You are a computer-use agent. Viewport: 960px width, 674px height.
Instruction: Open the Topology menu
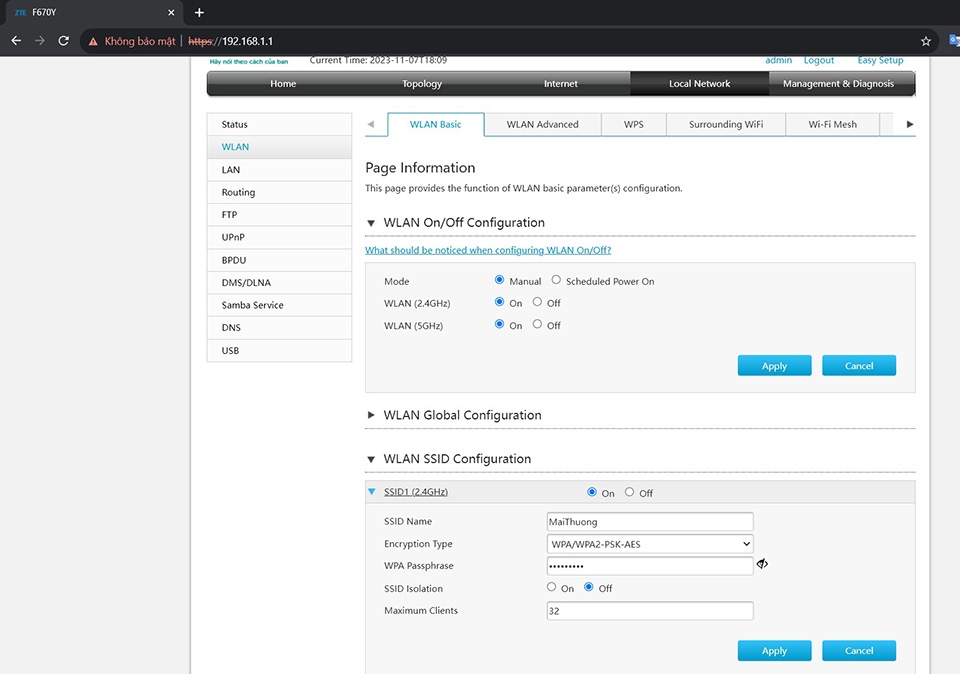coord(422,84)
